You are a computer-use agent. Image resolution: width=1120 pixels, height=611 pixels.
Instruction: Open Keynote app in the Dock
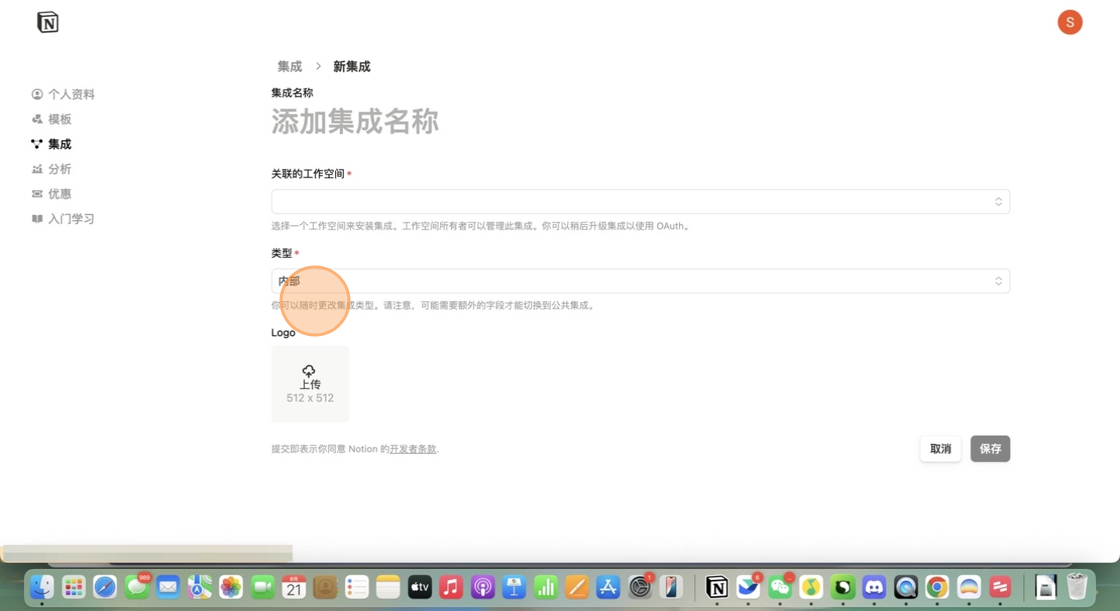pos(514,587)
